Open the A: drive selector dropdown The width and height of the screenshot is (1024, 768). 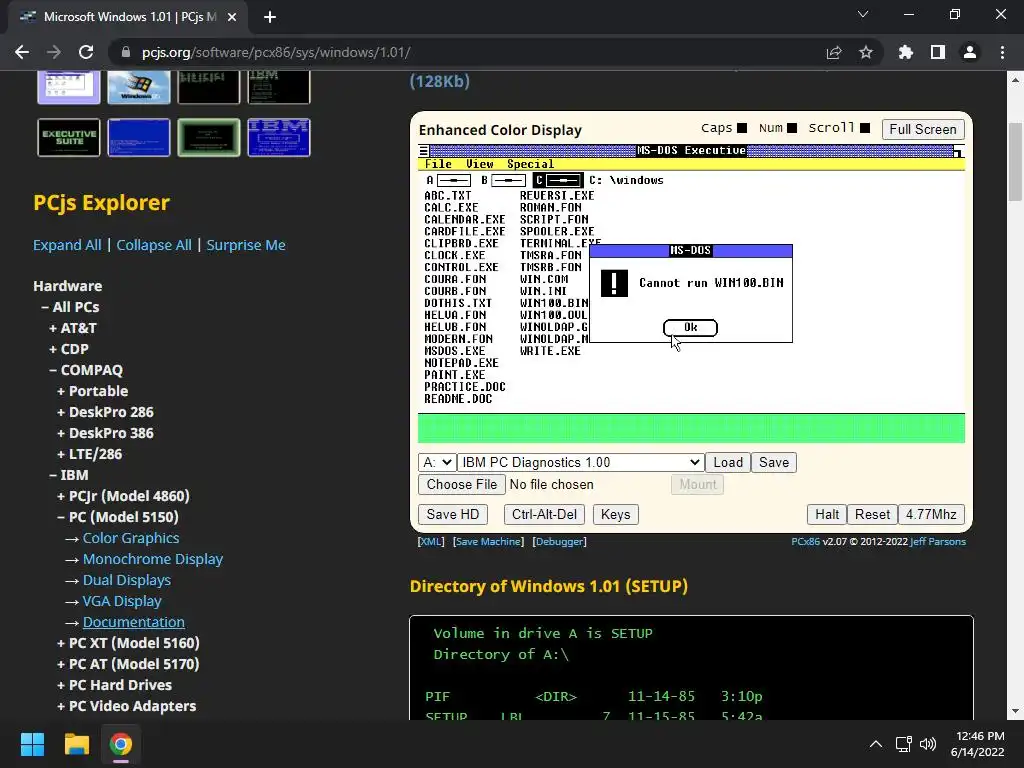(x=437, y=462)
